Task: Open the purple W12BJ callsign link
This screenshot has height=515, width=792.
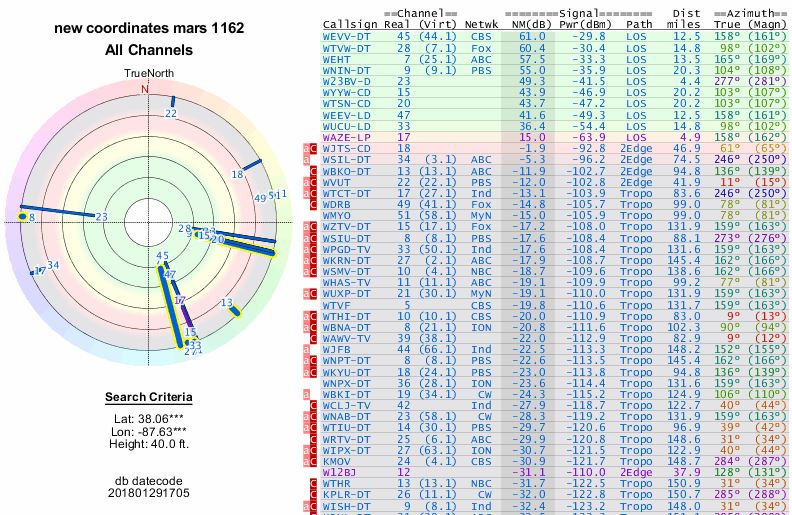Action: [342, 470]
